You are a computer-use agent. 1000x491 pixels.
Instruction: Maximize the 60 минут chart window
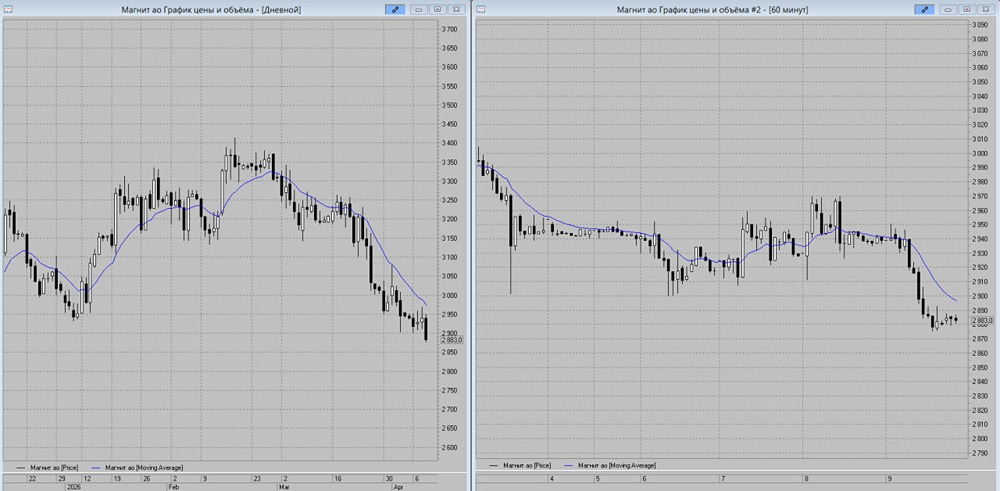point(967,10)
